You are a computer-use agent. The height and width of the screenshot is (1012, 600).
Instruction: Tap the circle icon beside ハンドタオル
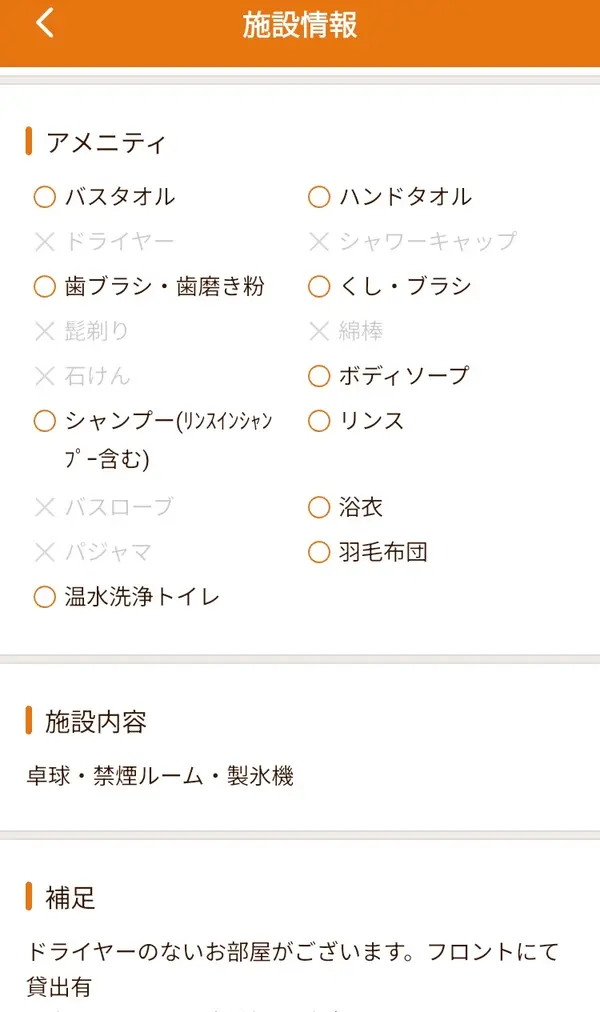pyautogui.click(x=318, y=197)
